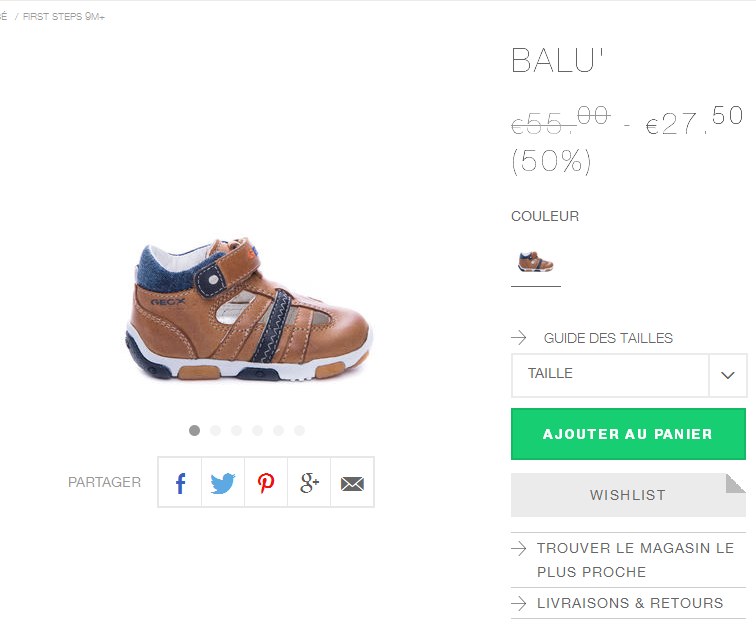Click the arrow beside Livraisons & Retours

[x=519, y=603]
